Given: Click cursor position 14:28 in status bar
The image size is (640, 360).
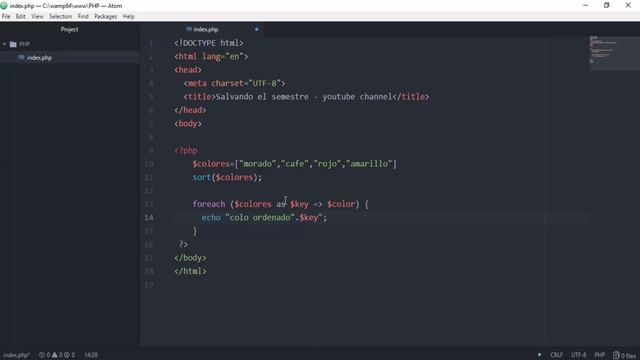Looking at the screenshot, I should point(91,355).
